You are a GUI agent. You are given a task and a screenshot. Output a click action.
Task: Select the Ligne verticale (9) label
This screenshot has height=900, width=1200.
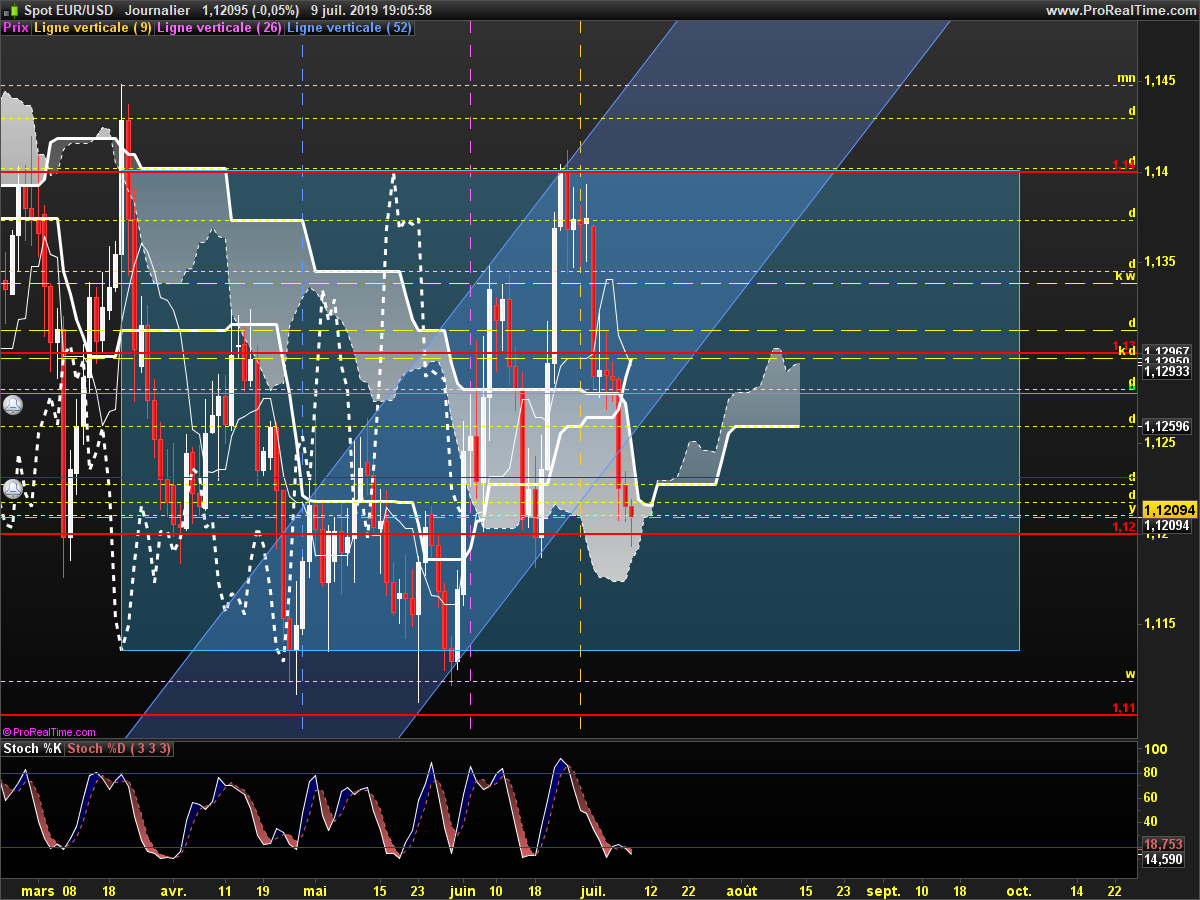(x=93, y=28)
